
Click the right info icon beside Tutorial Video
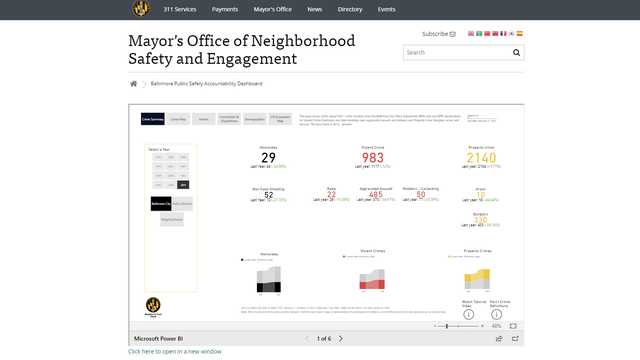(496, 314)
